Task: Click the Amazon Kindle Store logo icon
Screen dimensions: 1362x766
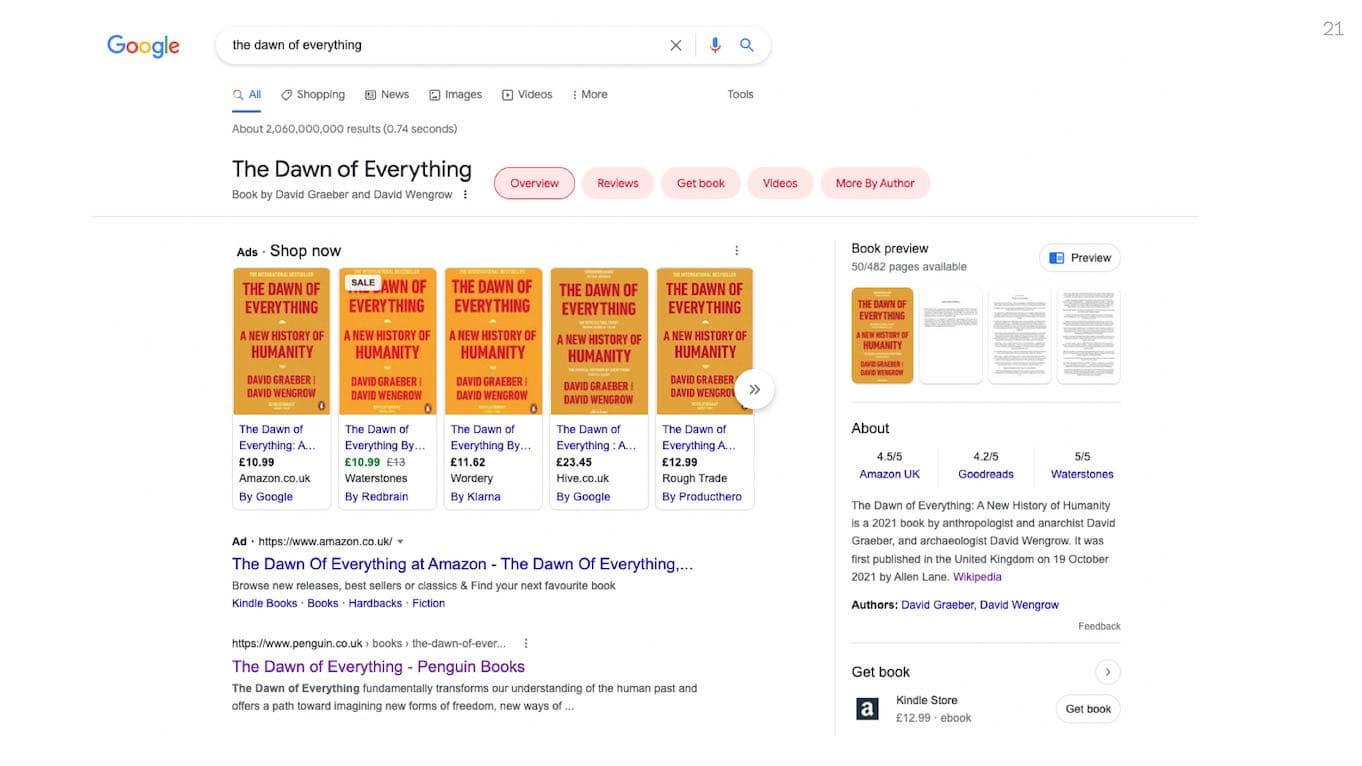Action: point(867,709)
